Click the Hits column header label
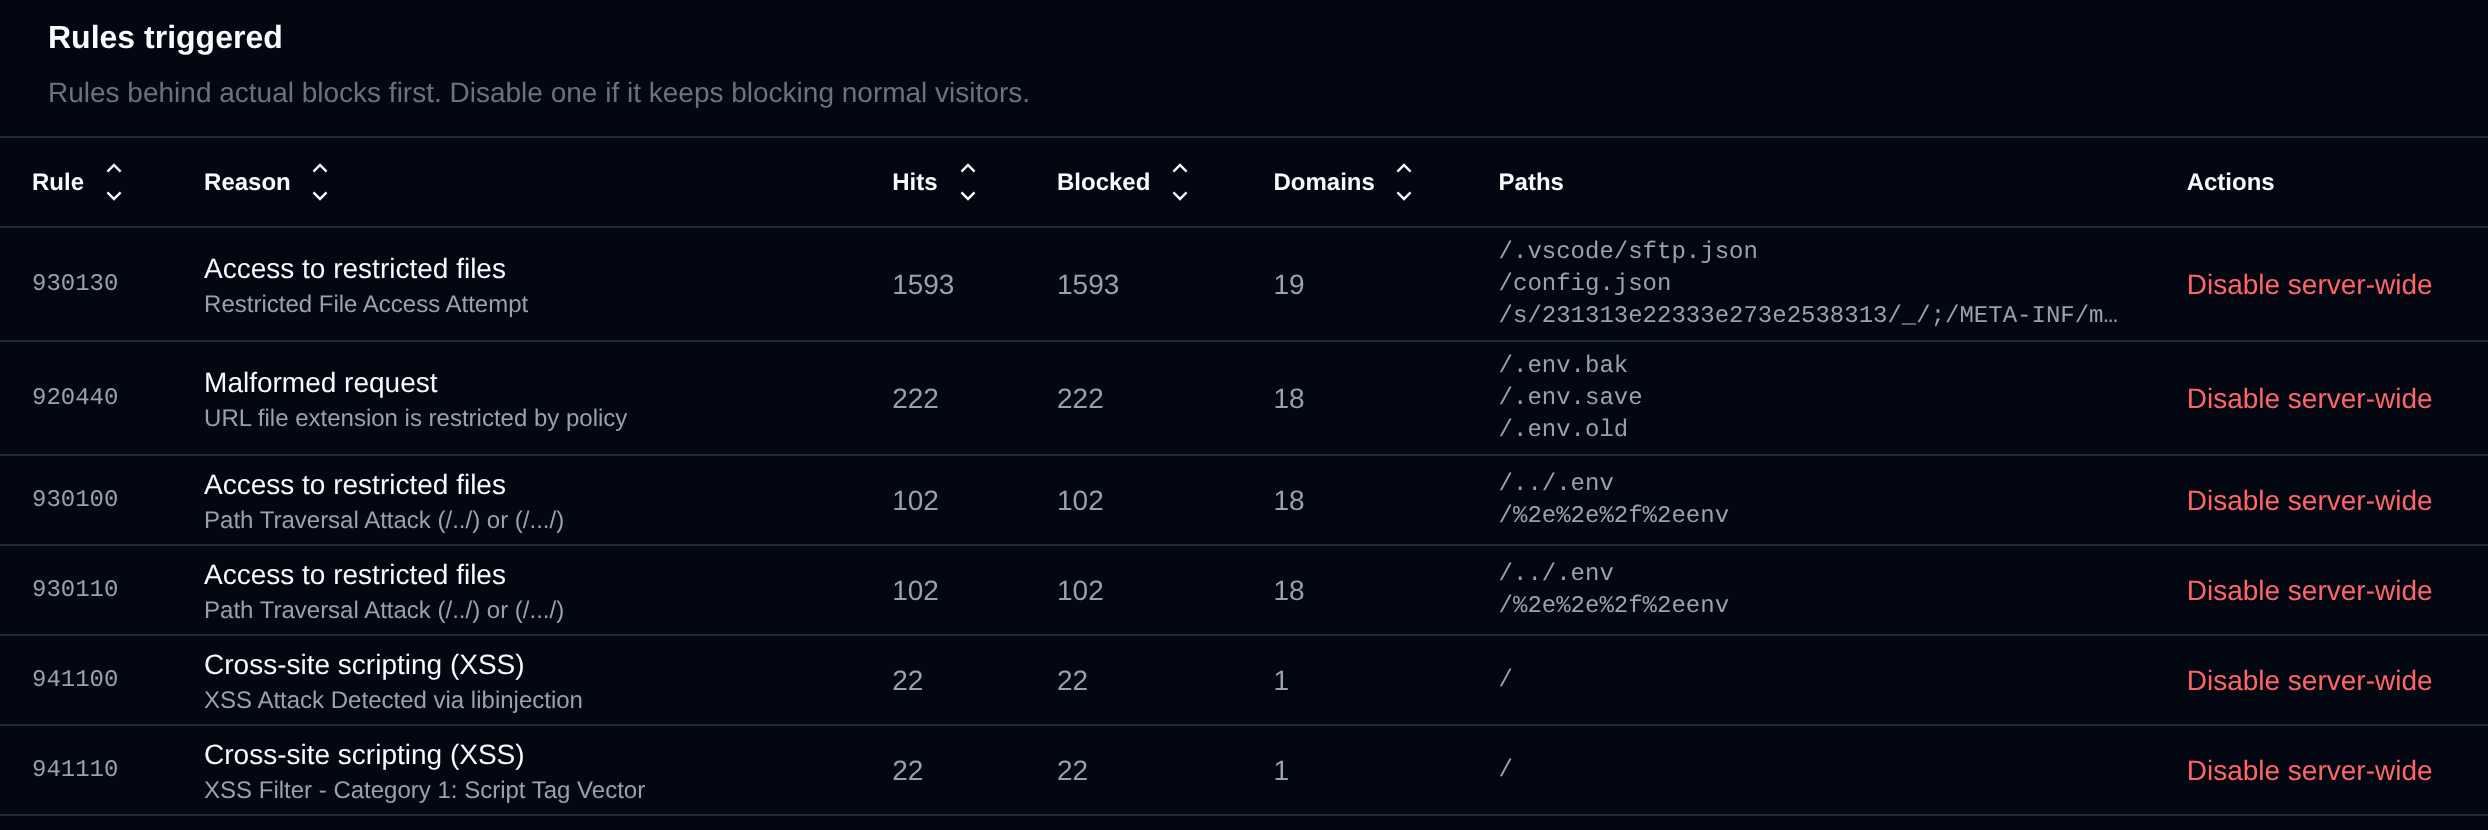Image resolution: width=2488 pixels, height=830 pixels. (x=914, y=182)
